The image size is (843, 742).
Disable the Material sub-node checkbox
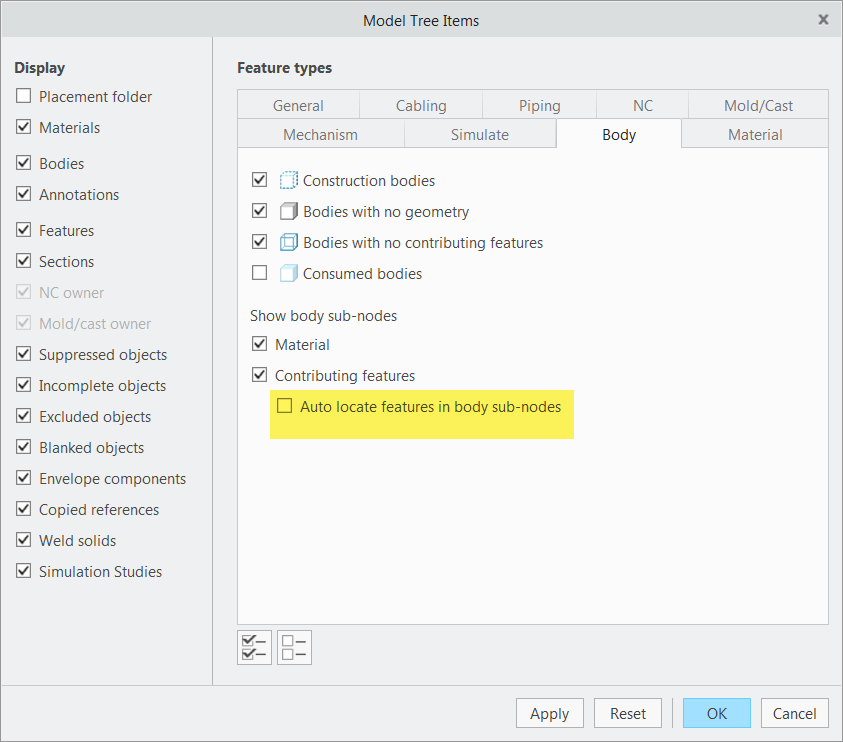tap(260, 344)
